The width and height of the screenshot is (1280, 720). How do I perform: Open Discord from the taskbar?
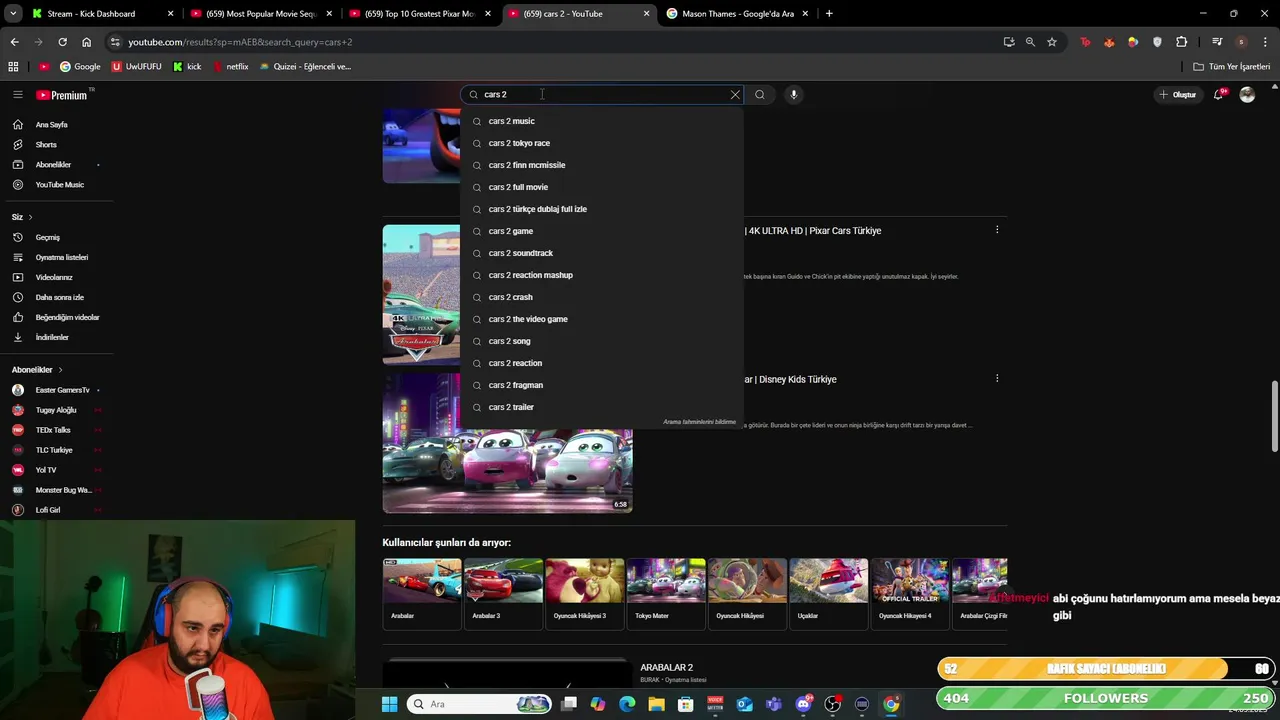[x=803, y=704]
